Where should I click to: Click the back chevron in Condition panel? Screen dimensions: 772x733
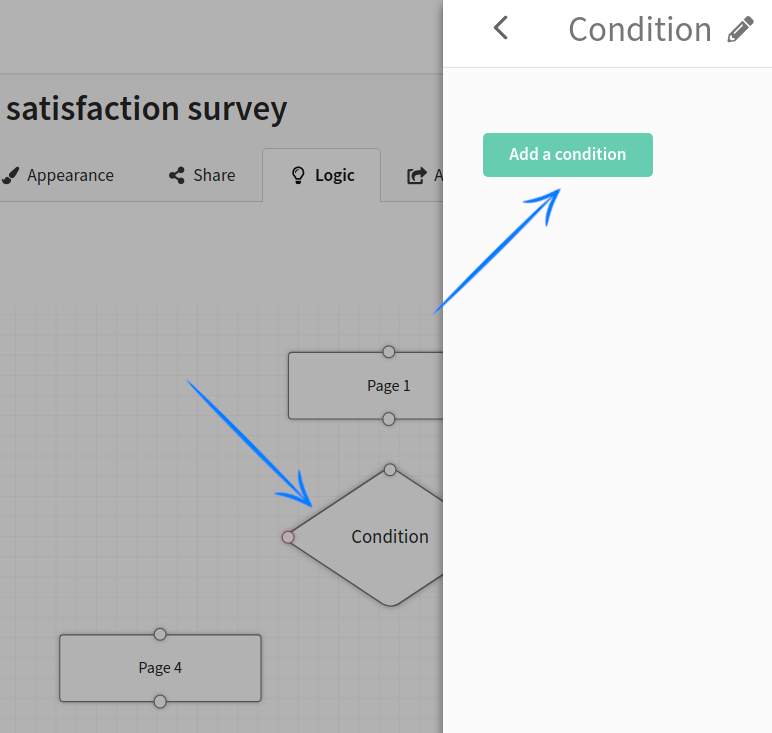tap(501, 29)
